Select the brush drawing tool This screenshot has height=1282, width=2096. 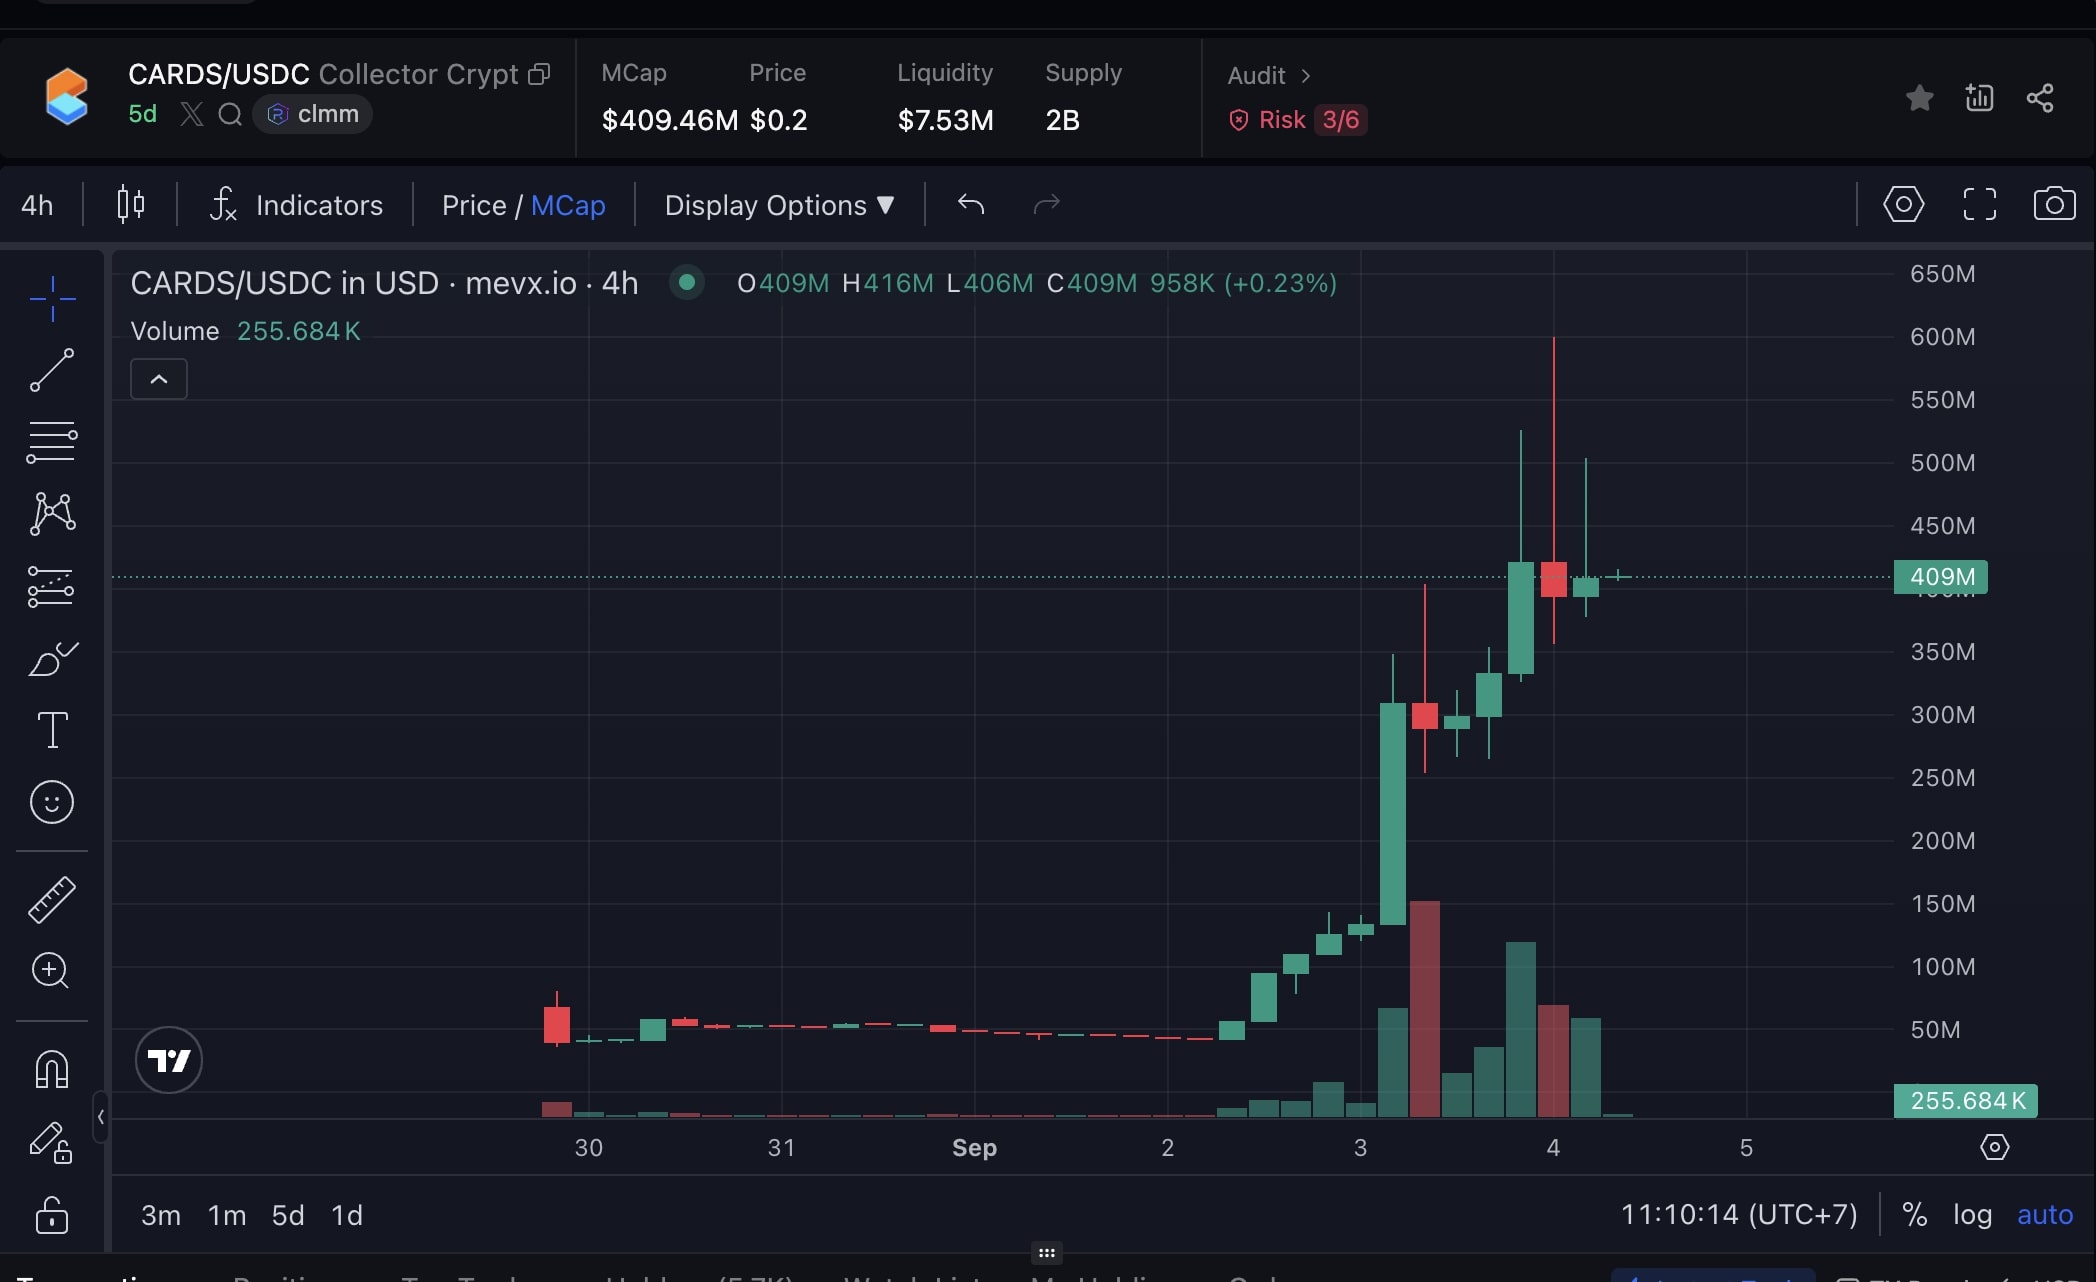pyautogui.click(x=52, y=659)
